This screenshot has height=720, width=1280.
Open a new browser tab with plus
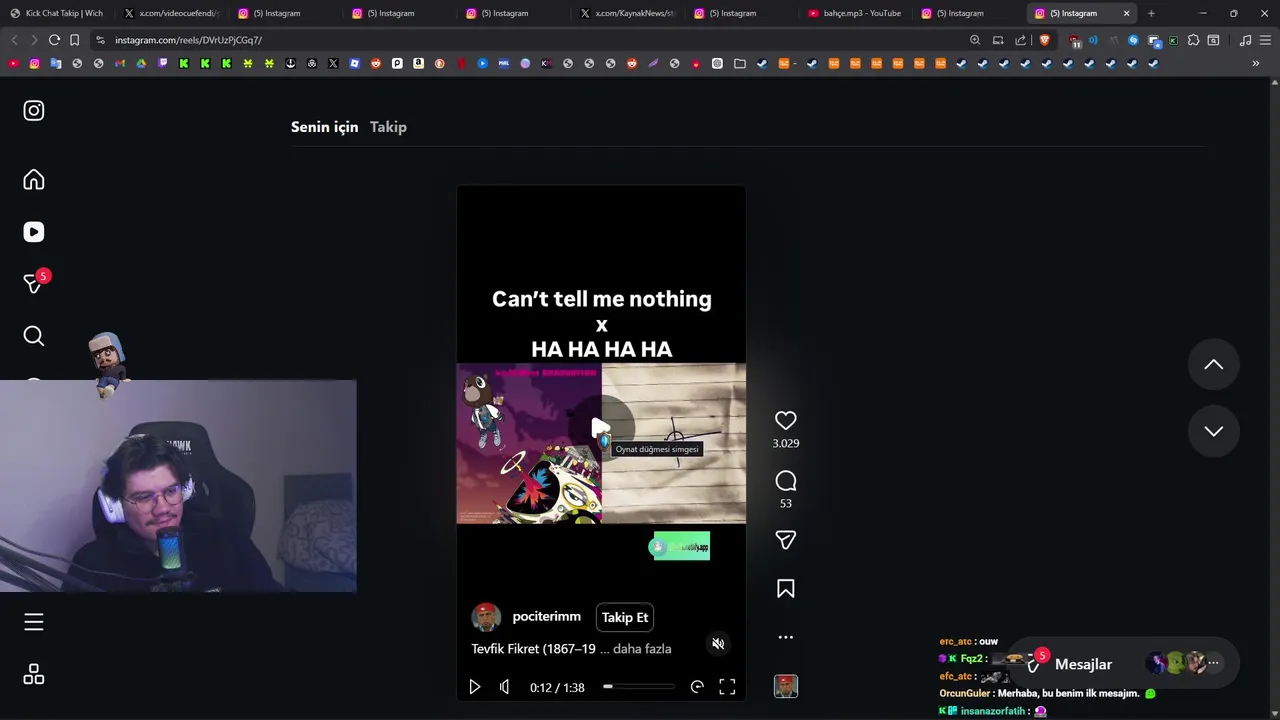1151,13
